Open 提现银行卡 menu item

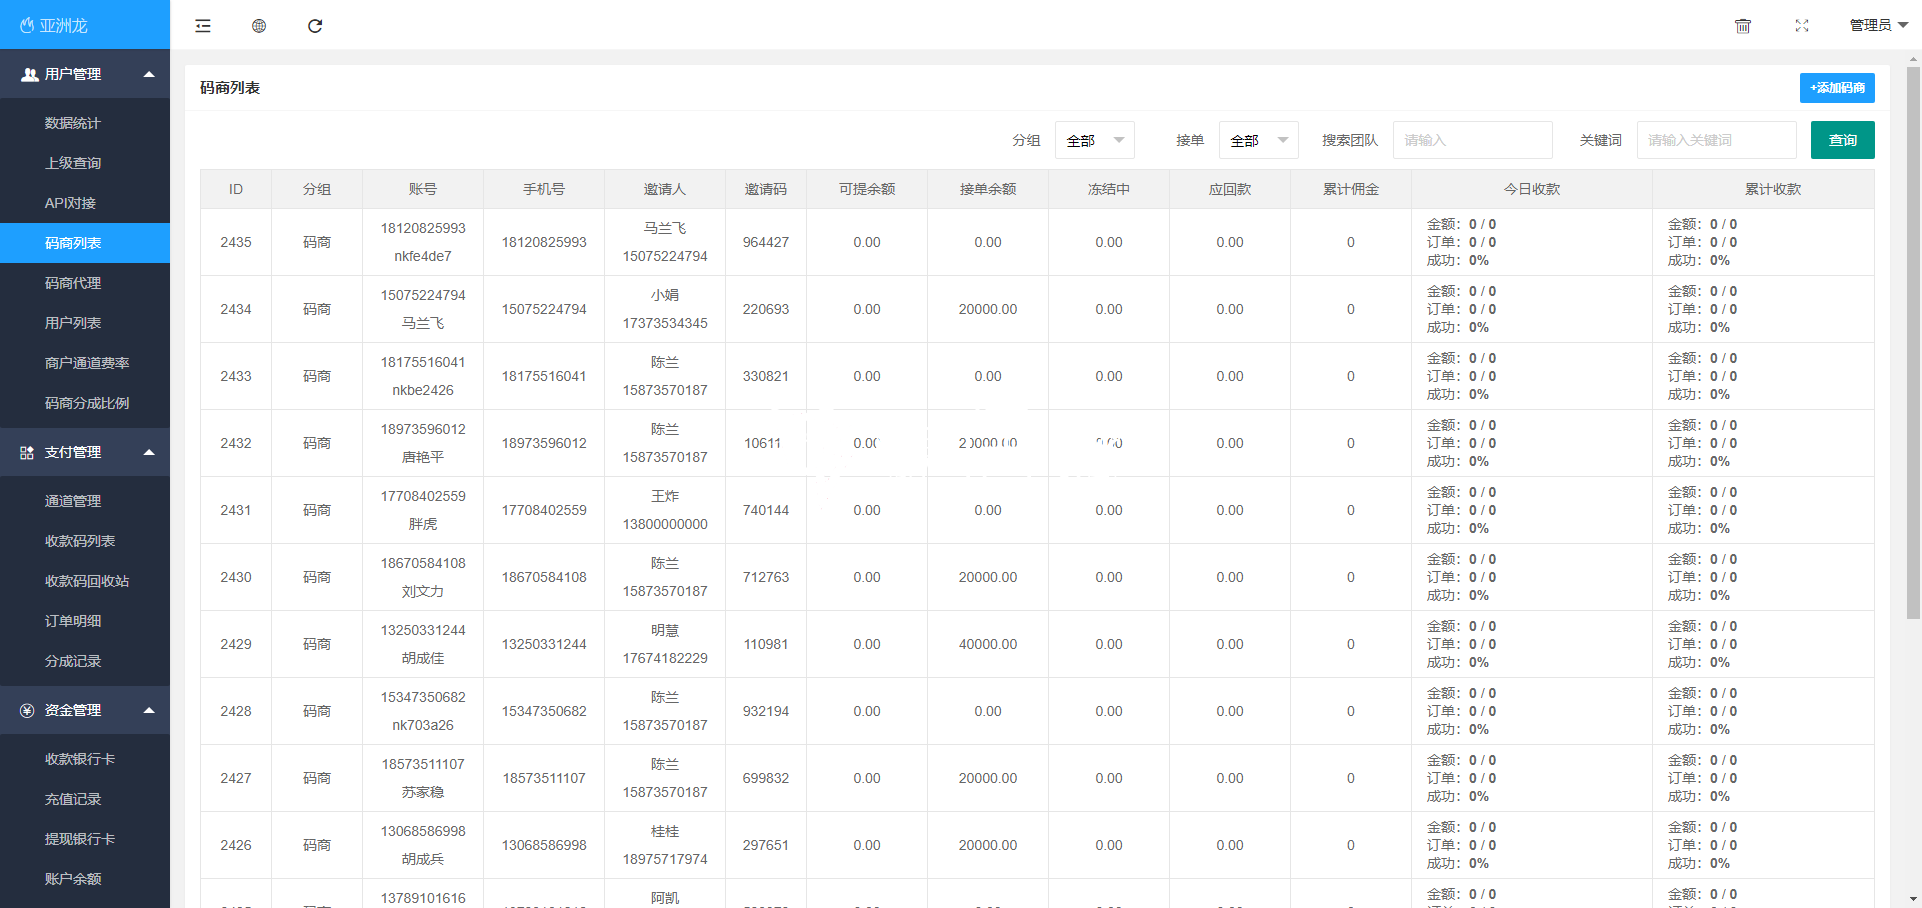85,839
